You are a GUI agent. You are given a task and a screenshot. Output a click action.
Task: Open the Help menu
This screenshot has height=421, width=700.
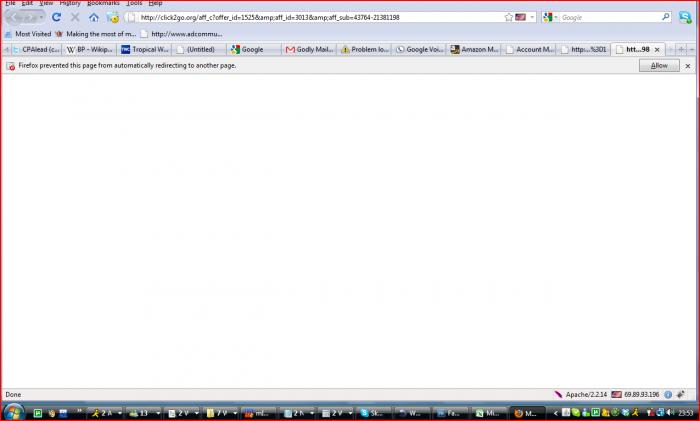[x=155, y=3]
